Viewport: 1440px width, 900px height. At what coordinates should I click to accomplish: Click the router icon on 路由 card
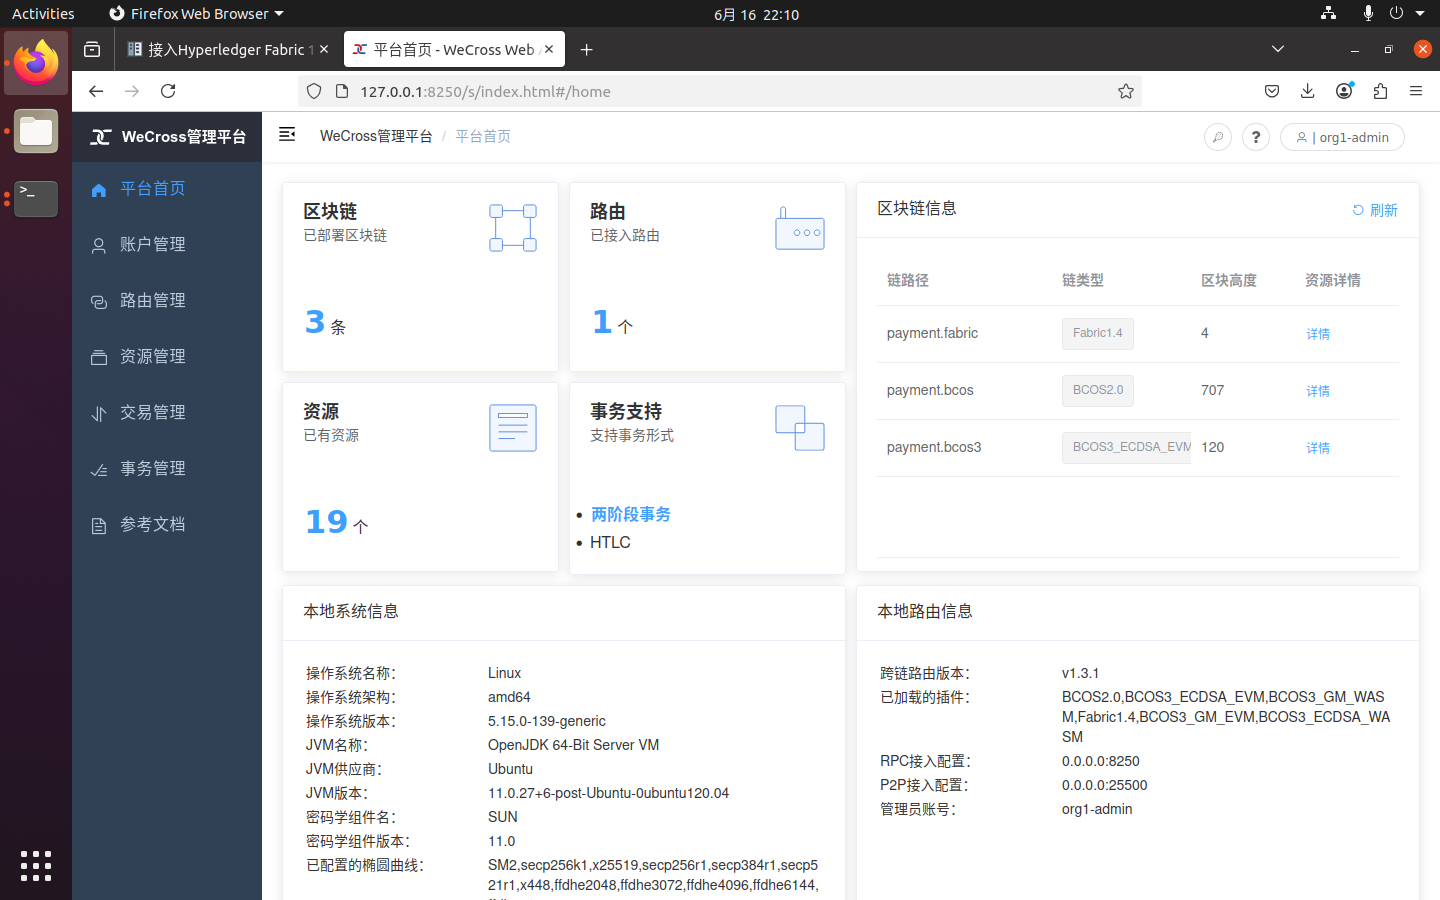(800, 228)
